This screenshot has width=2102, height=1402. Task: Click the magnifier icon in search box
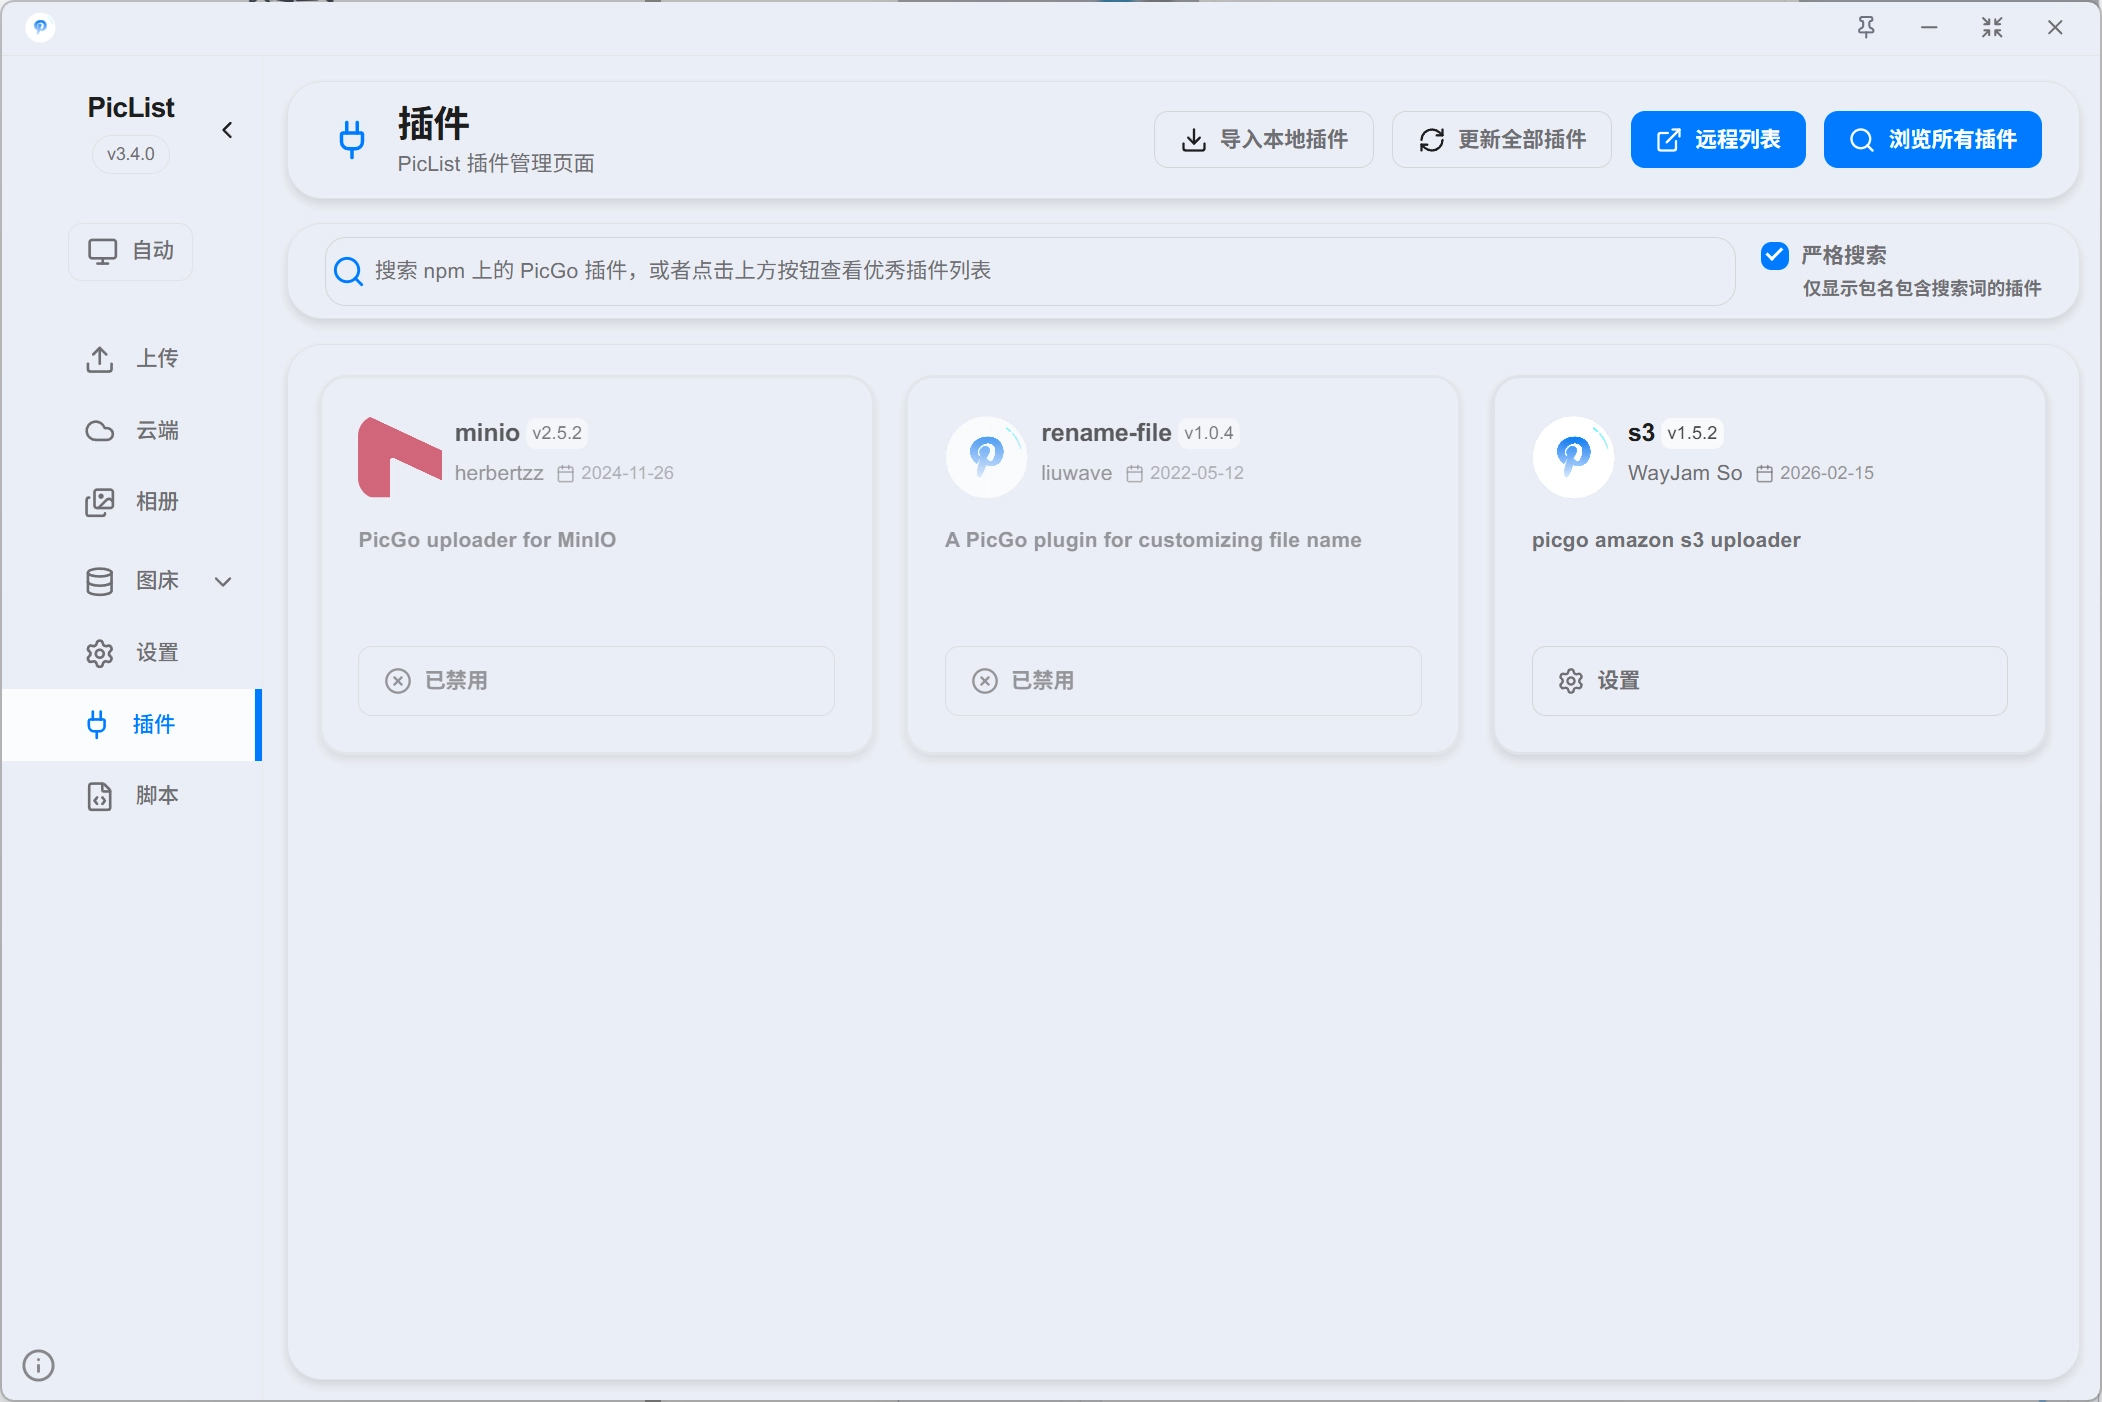coord(348,271)
